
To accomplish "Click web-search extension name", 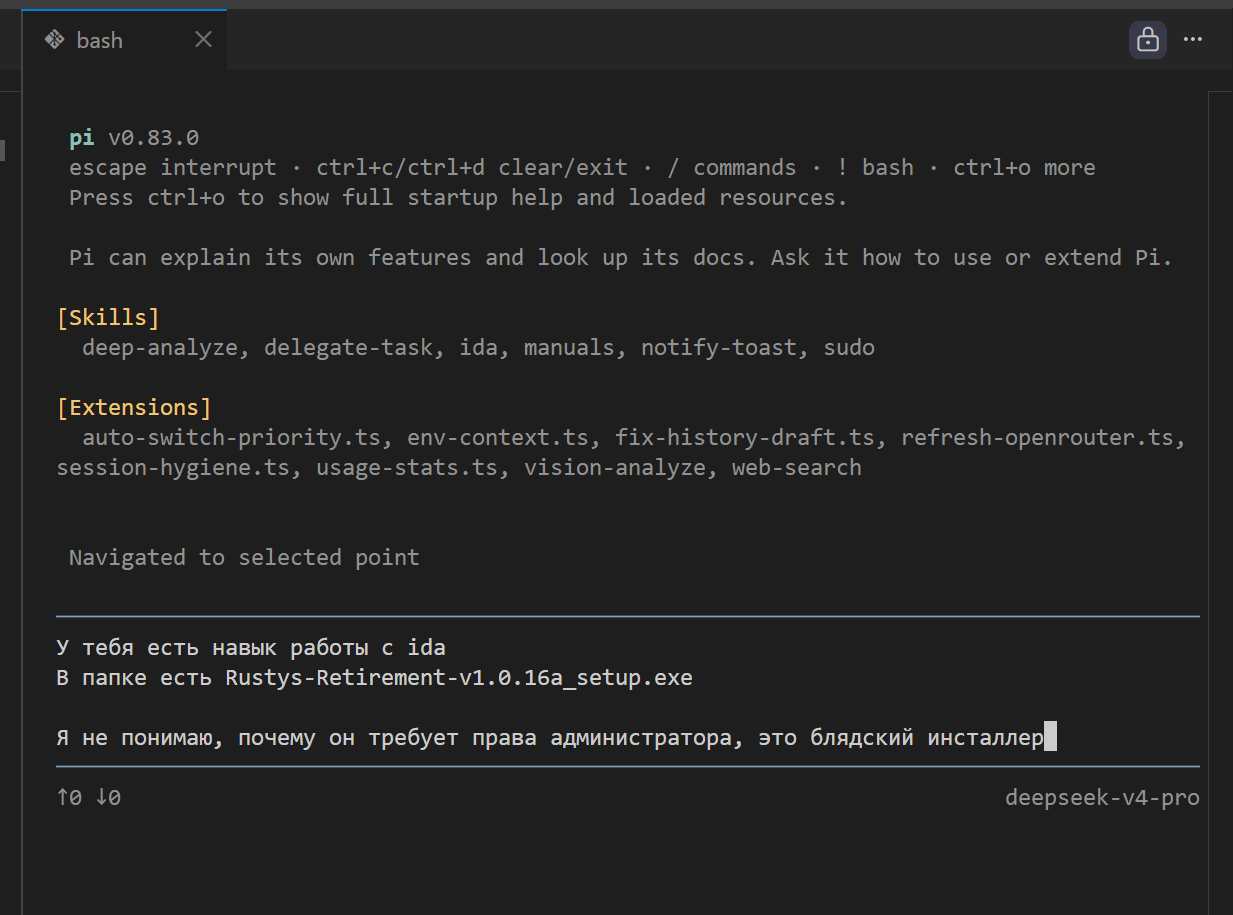I will click(x=797, y=467).
